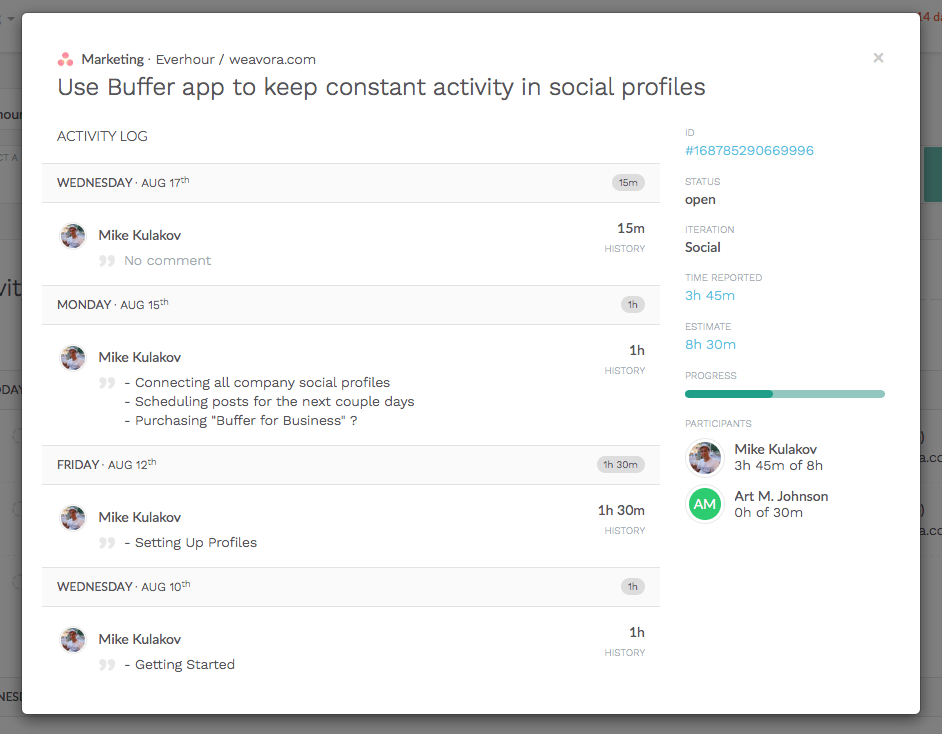Click the 3h 45m time reported link
The height and width of the screenshot is (734, 942).
[x=710, y=296]
